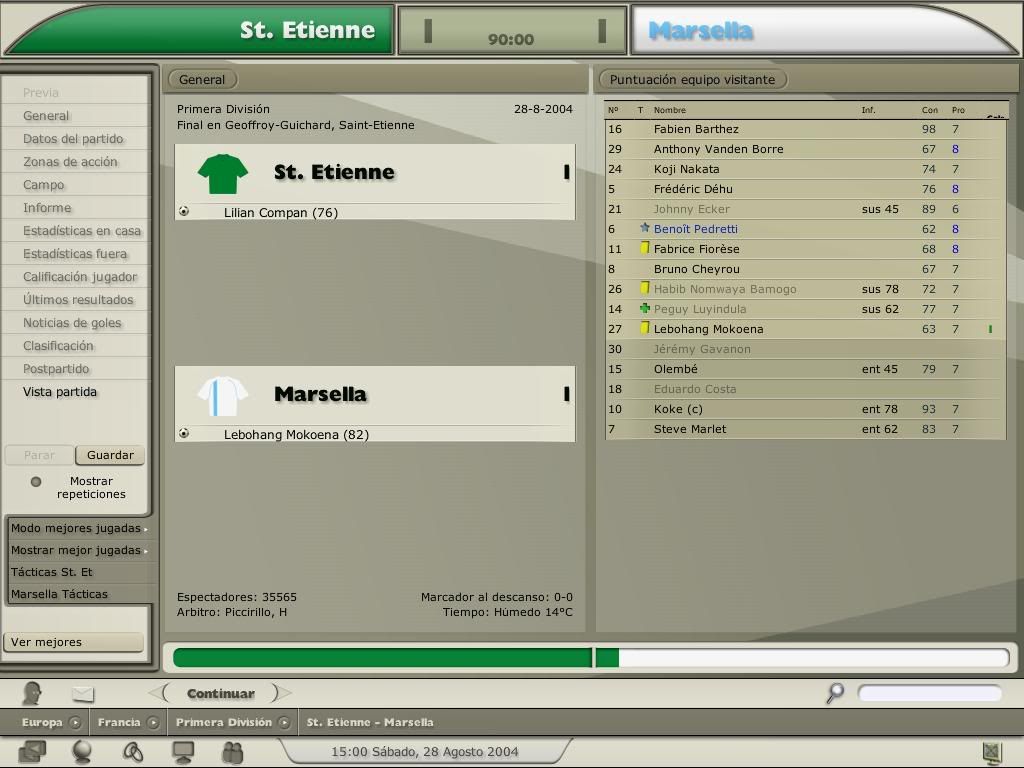Viewport: 1024px width, 768px height.
Task: Click the match timeline progress bar marker
Action: coord(594,658)
